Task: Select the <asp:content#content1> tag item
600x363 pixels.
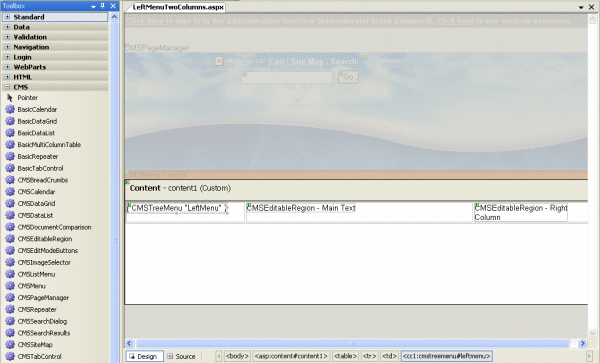Action: [291, 356]
